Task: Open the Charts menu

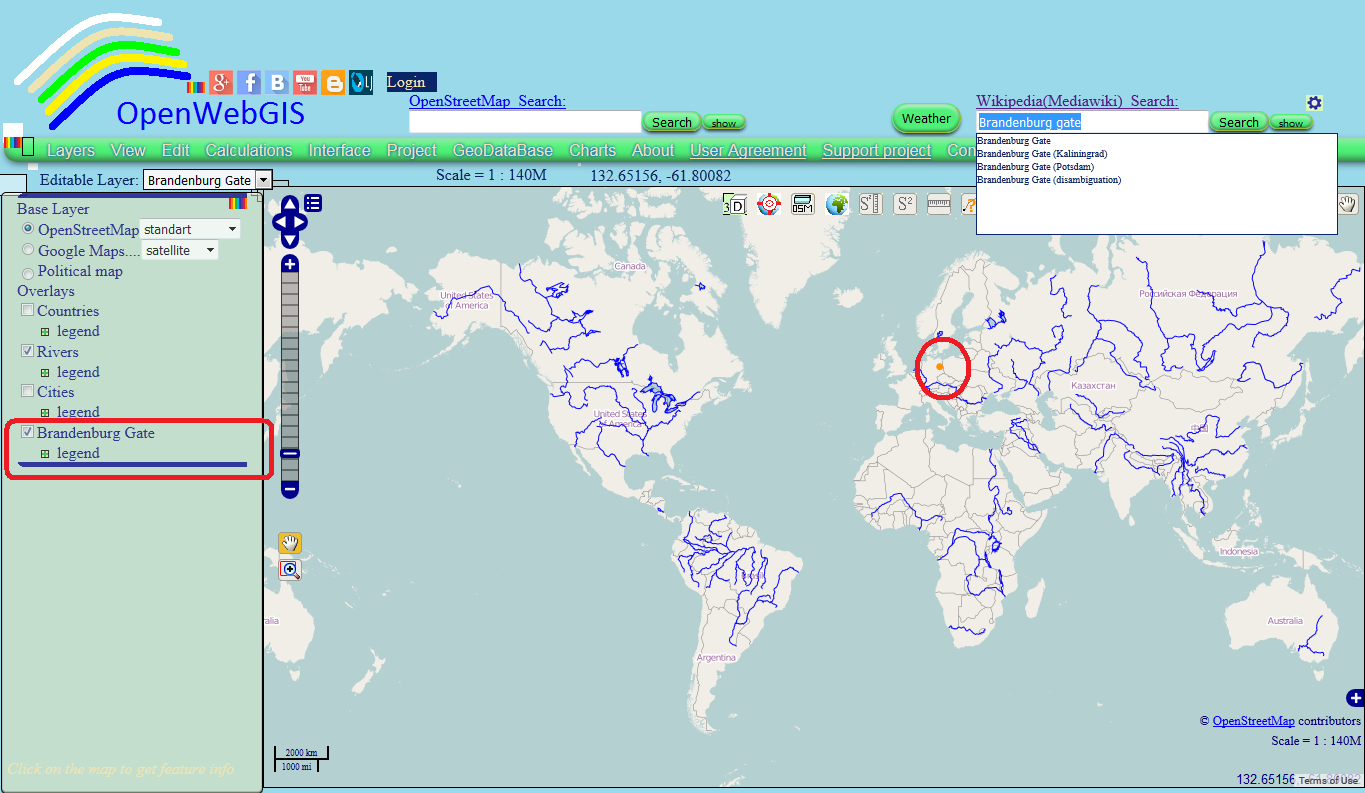Action: click(592, 150)
